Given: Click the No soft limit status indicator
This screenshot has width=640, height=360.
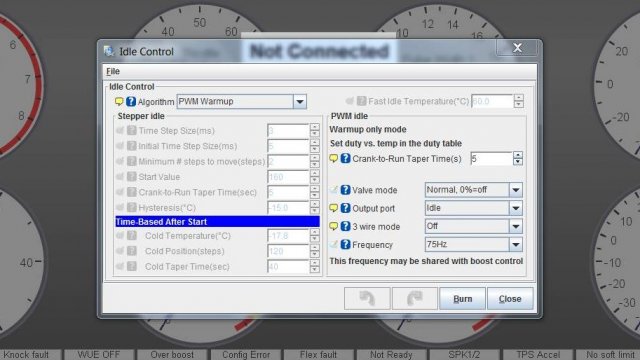Looking at the screenshot, I should 608,355.
